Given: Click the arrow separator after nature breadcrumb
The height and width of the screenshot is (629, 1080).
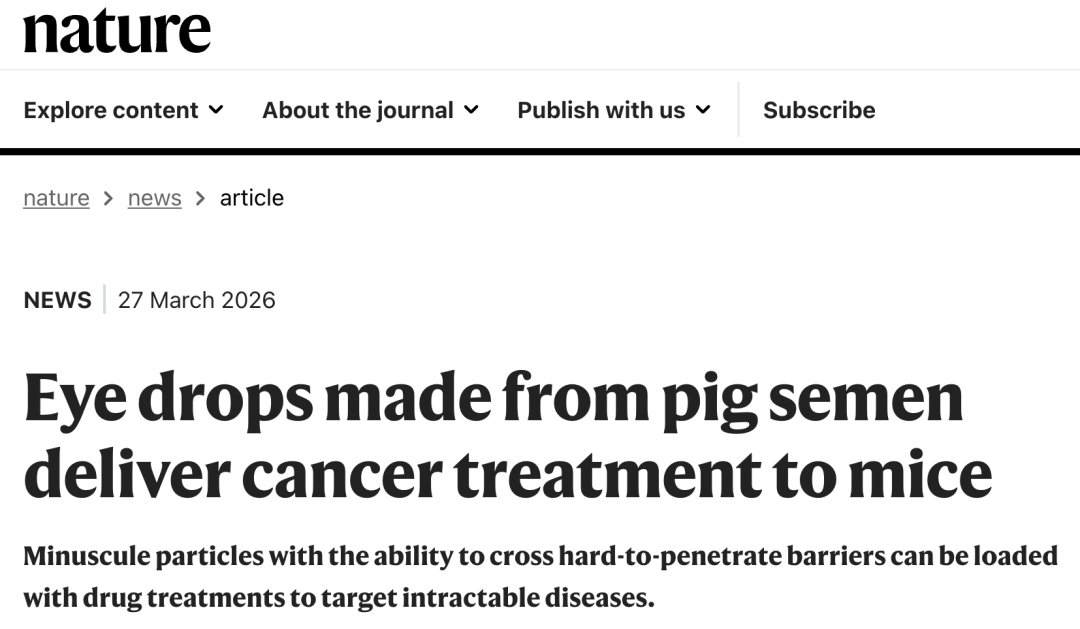Looking at the screenshot, I should click(108, 198).
